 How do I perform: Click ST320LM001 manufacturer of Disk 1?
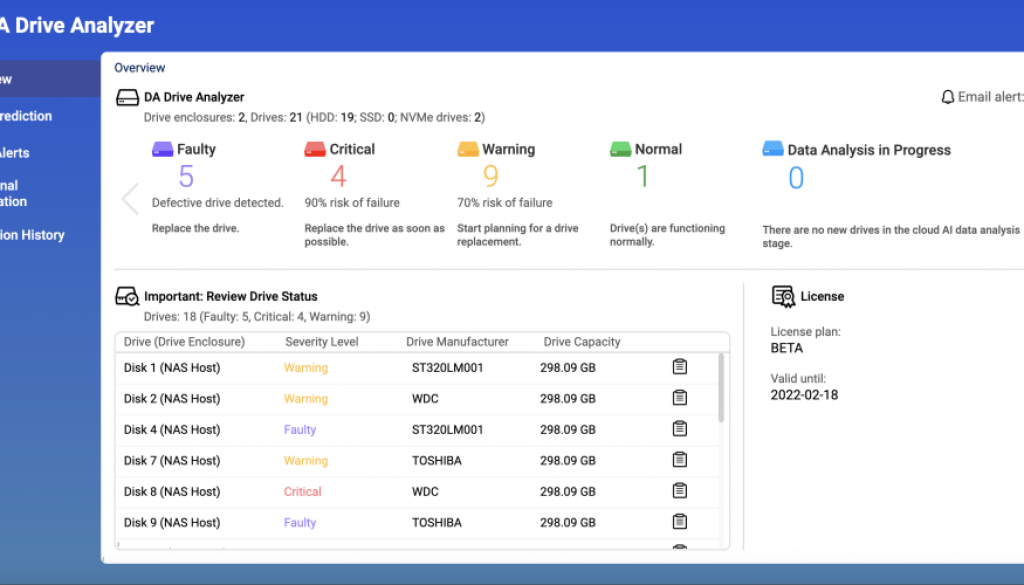tap(447, 368)
